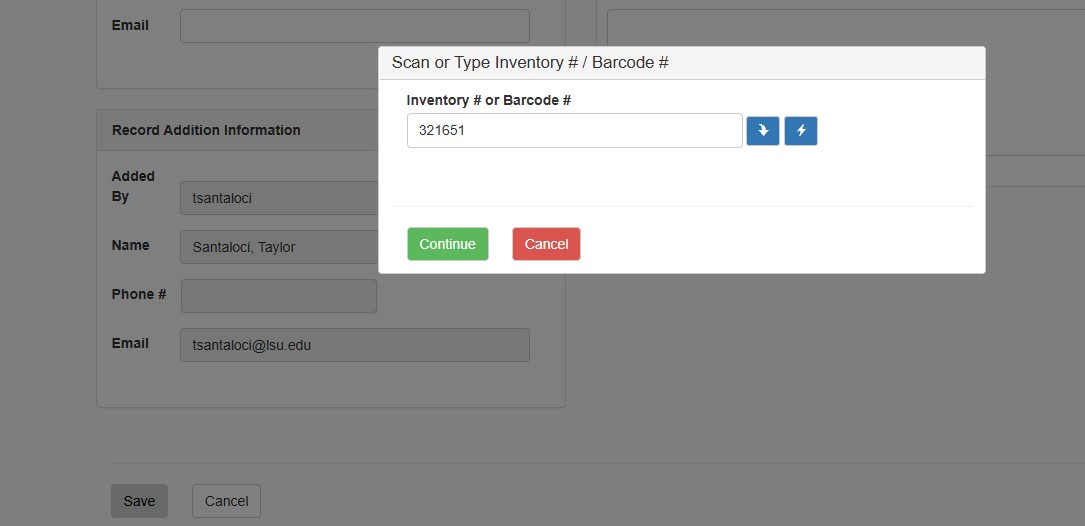Click the empty Phone # field
The height and width of the screenshot is (526, 1085).
pyautogui.click(x=278, y=296)
